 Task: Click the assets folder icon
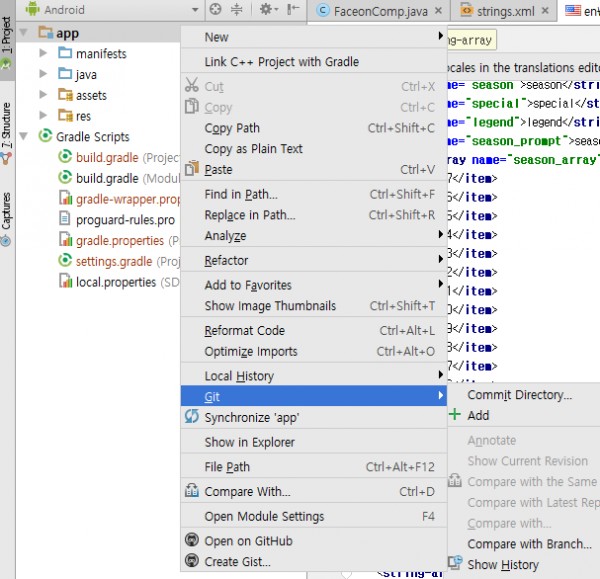(x=65, y=95)
